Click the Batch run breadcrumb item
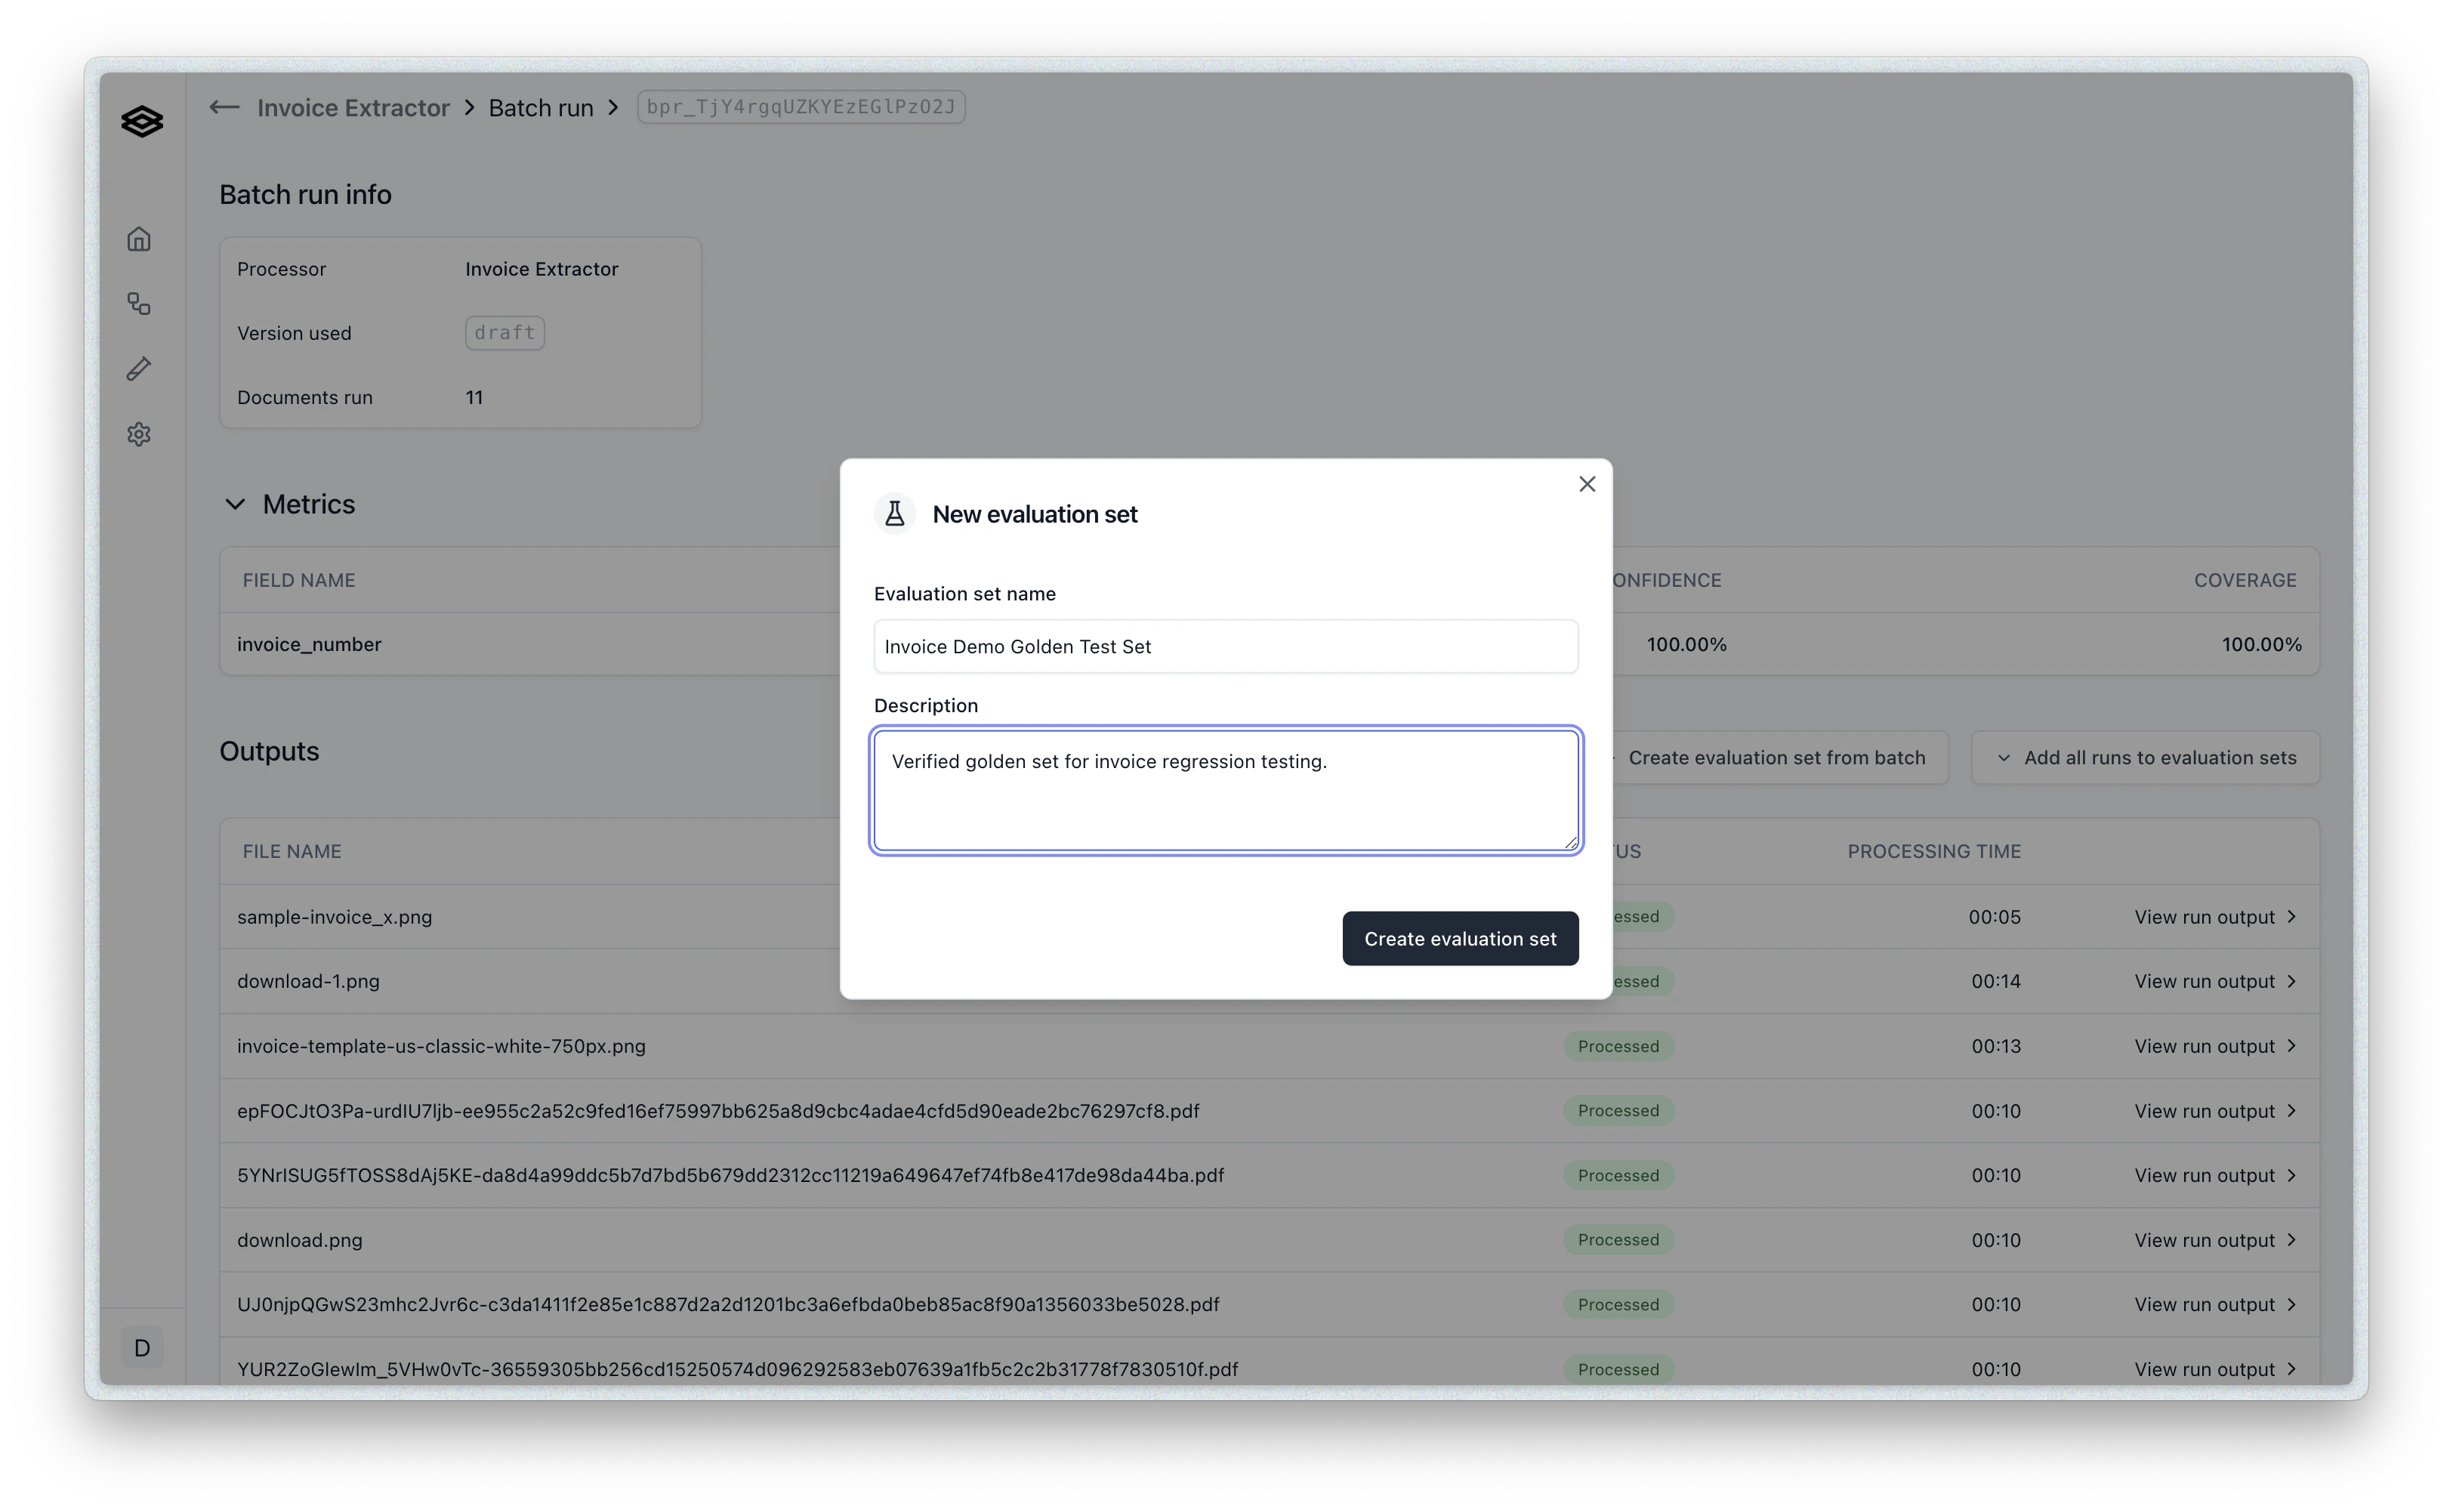Image resolution: width=2453 pixels, height=1512 pixels. click(x=541, y=107)
